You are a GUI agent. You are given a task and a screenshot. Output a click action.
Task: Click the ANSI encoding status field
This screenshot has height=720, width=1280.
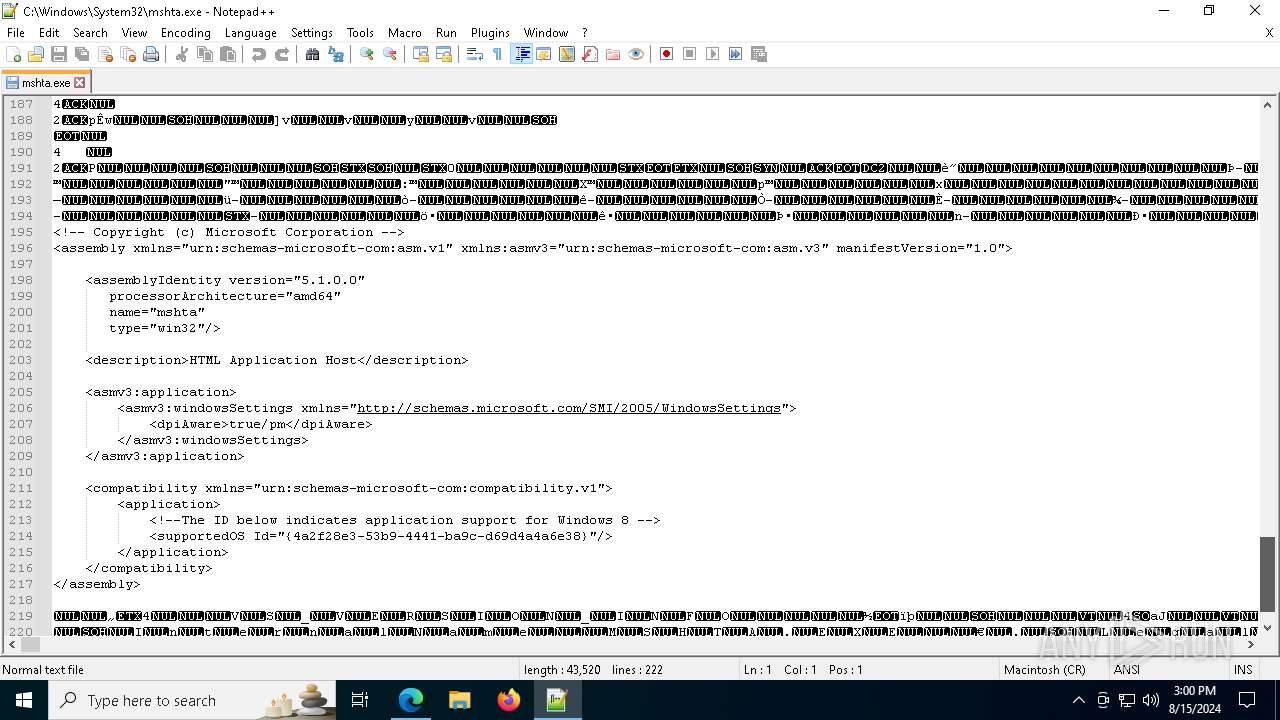(1127, 669)
